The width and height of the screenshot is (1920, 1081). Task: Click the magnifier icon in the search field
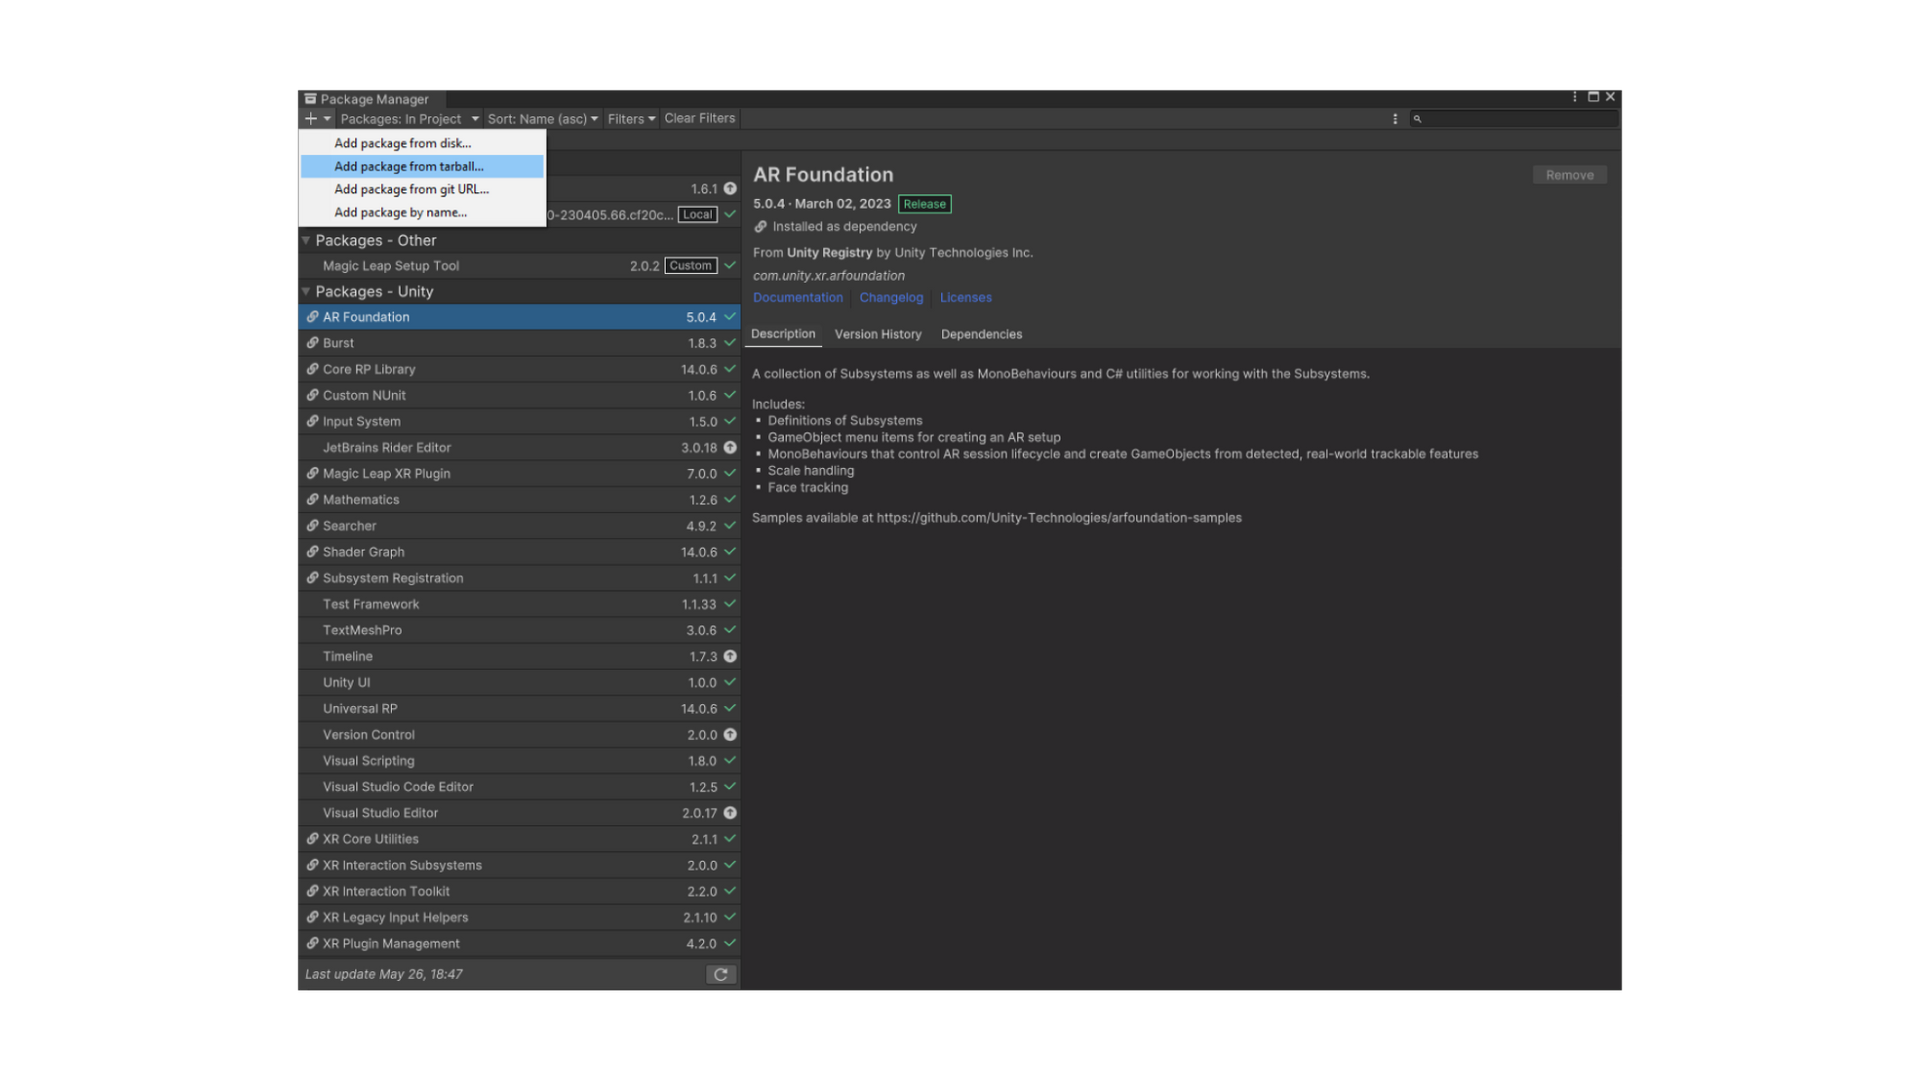(x=1418, y=118)
